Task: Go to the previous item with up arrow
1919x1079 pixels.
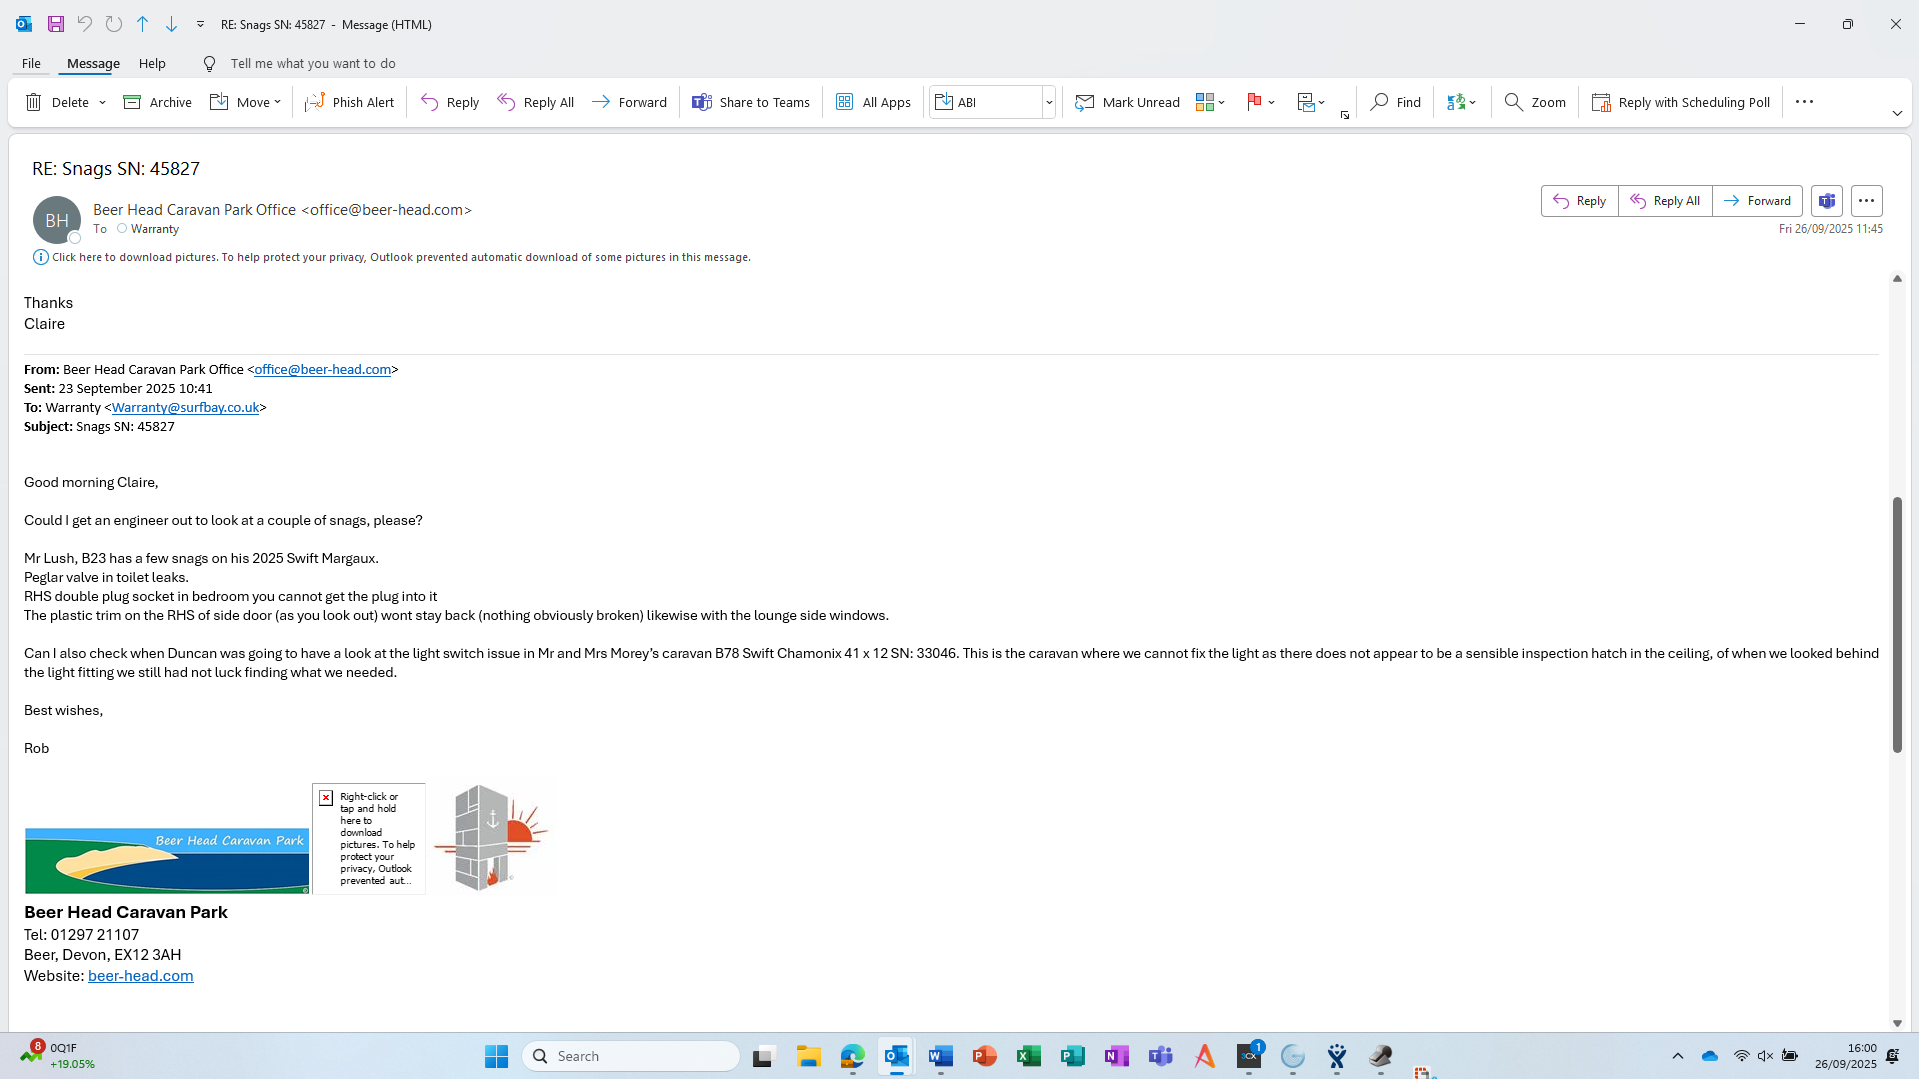Action: pos(143,24)
